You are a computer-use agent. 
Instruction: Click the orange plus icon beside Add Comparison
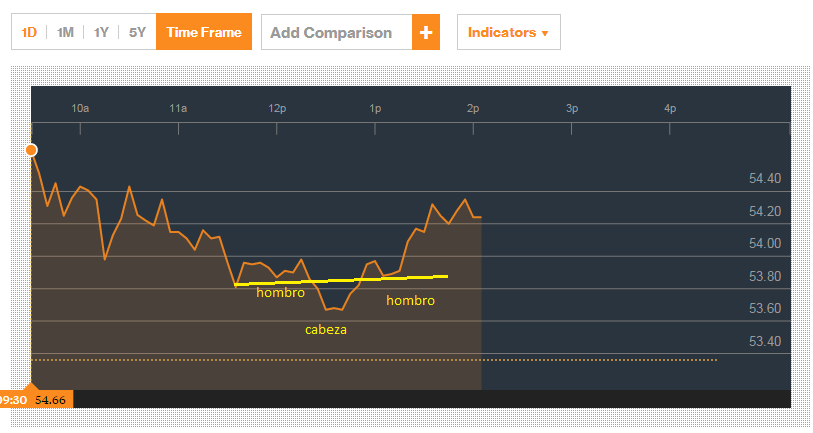(x=426, y=32)
